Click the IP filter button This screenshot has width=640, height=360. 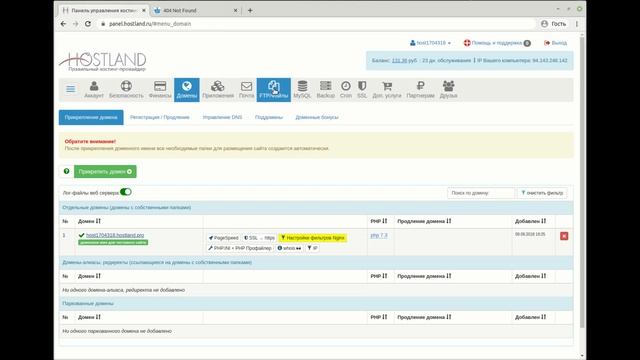pos(312,248)
